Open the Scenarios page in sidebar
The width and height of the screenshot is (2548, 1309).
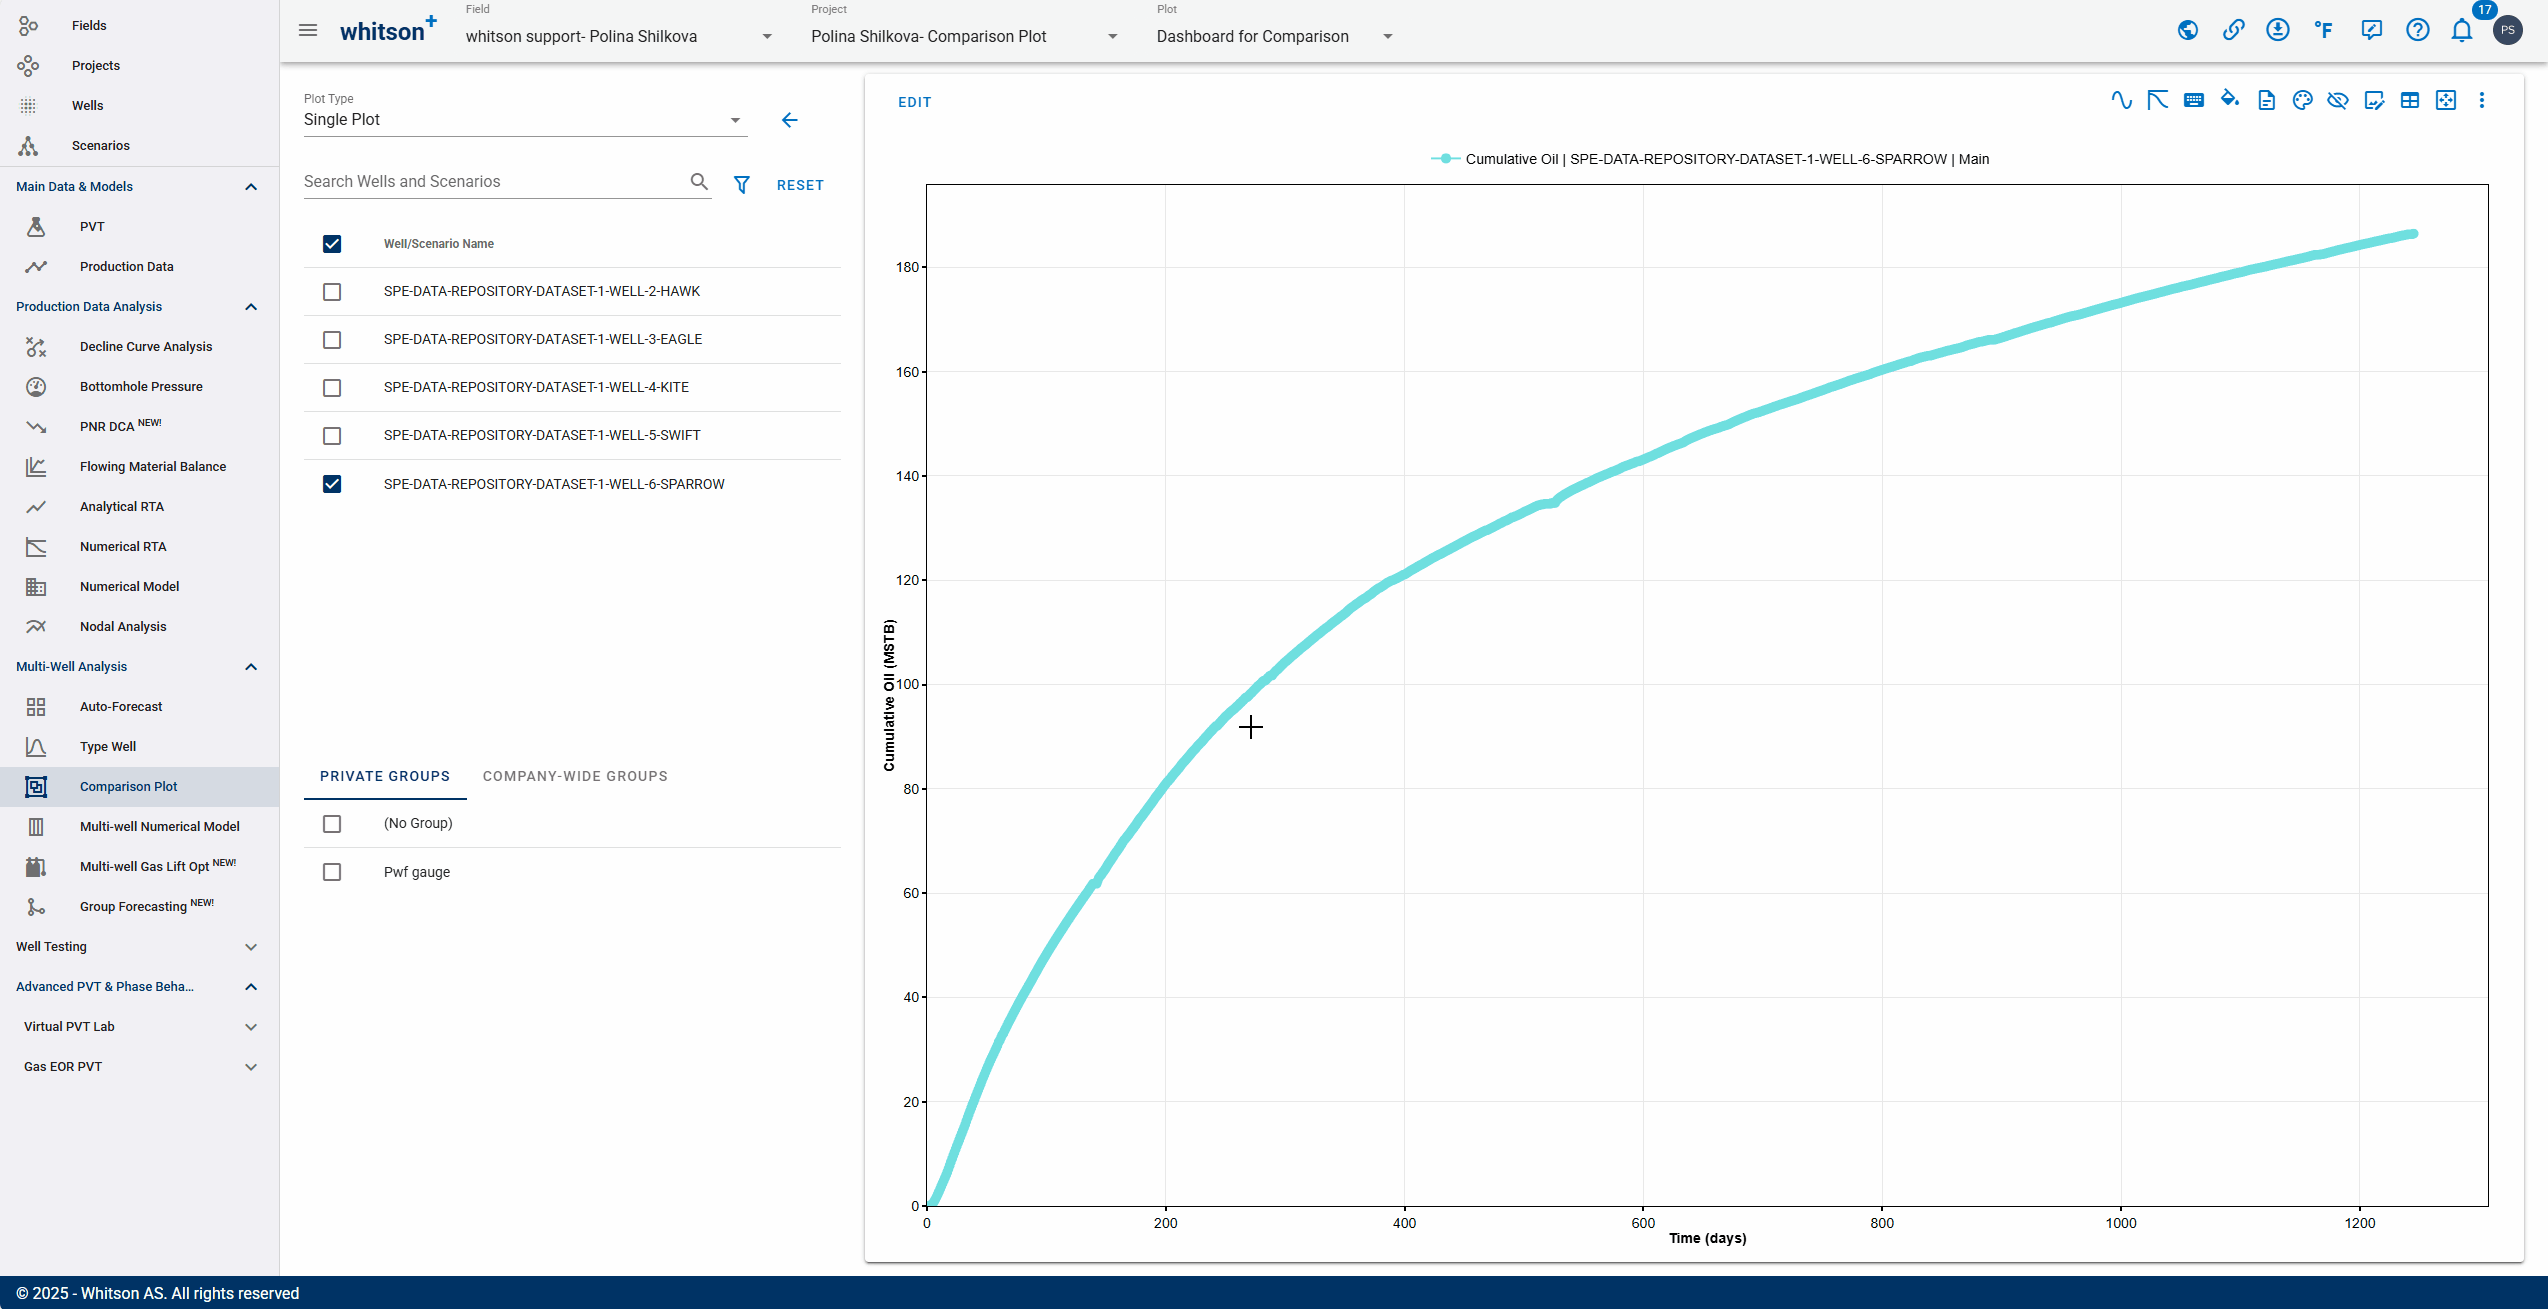101,146
